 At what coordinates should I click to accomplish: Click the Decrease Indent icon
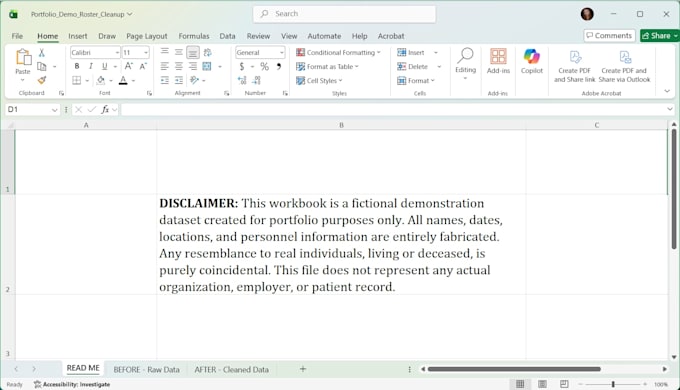(165, 80)
